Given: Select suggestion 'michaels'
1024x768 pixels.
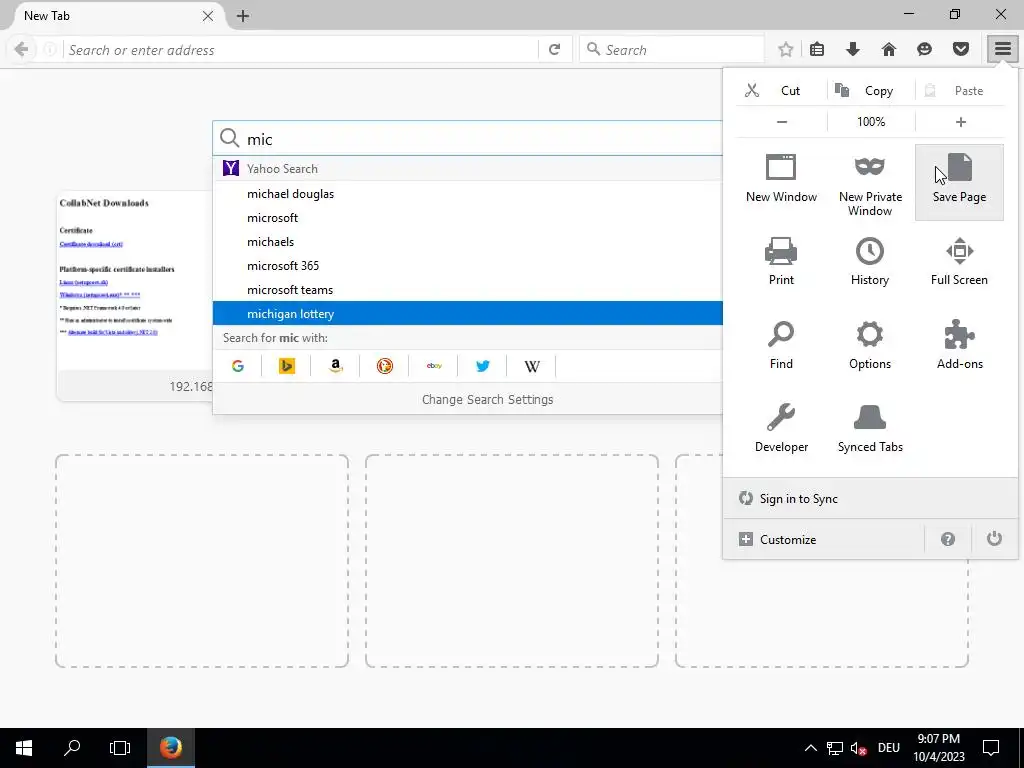Looking at the screenshot, I should pyautogui.click(x=468, y=242).
